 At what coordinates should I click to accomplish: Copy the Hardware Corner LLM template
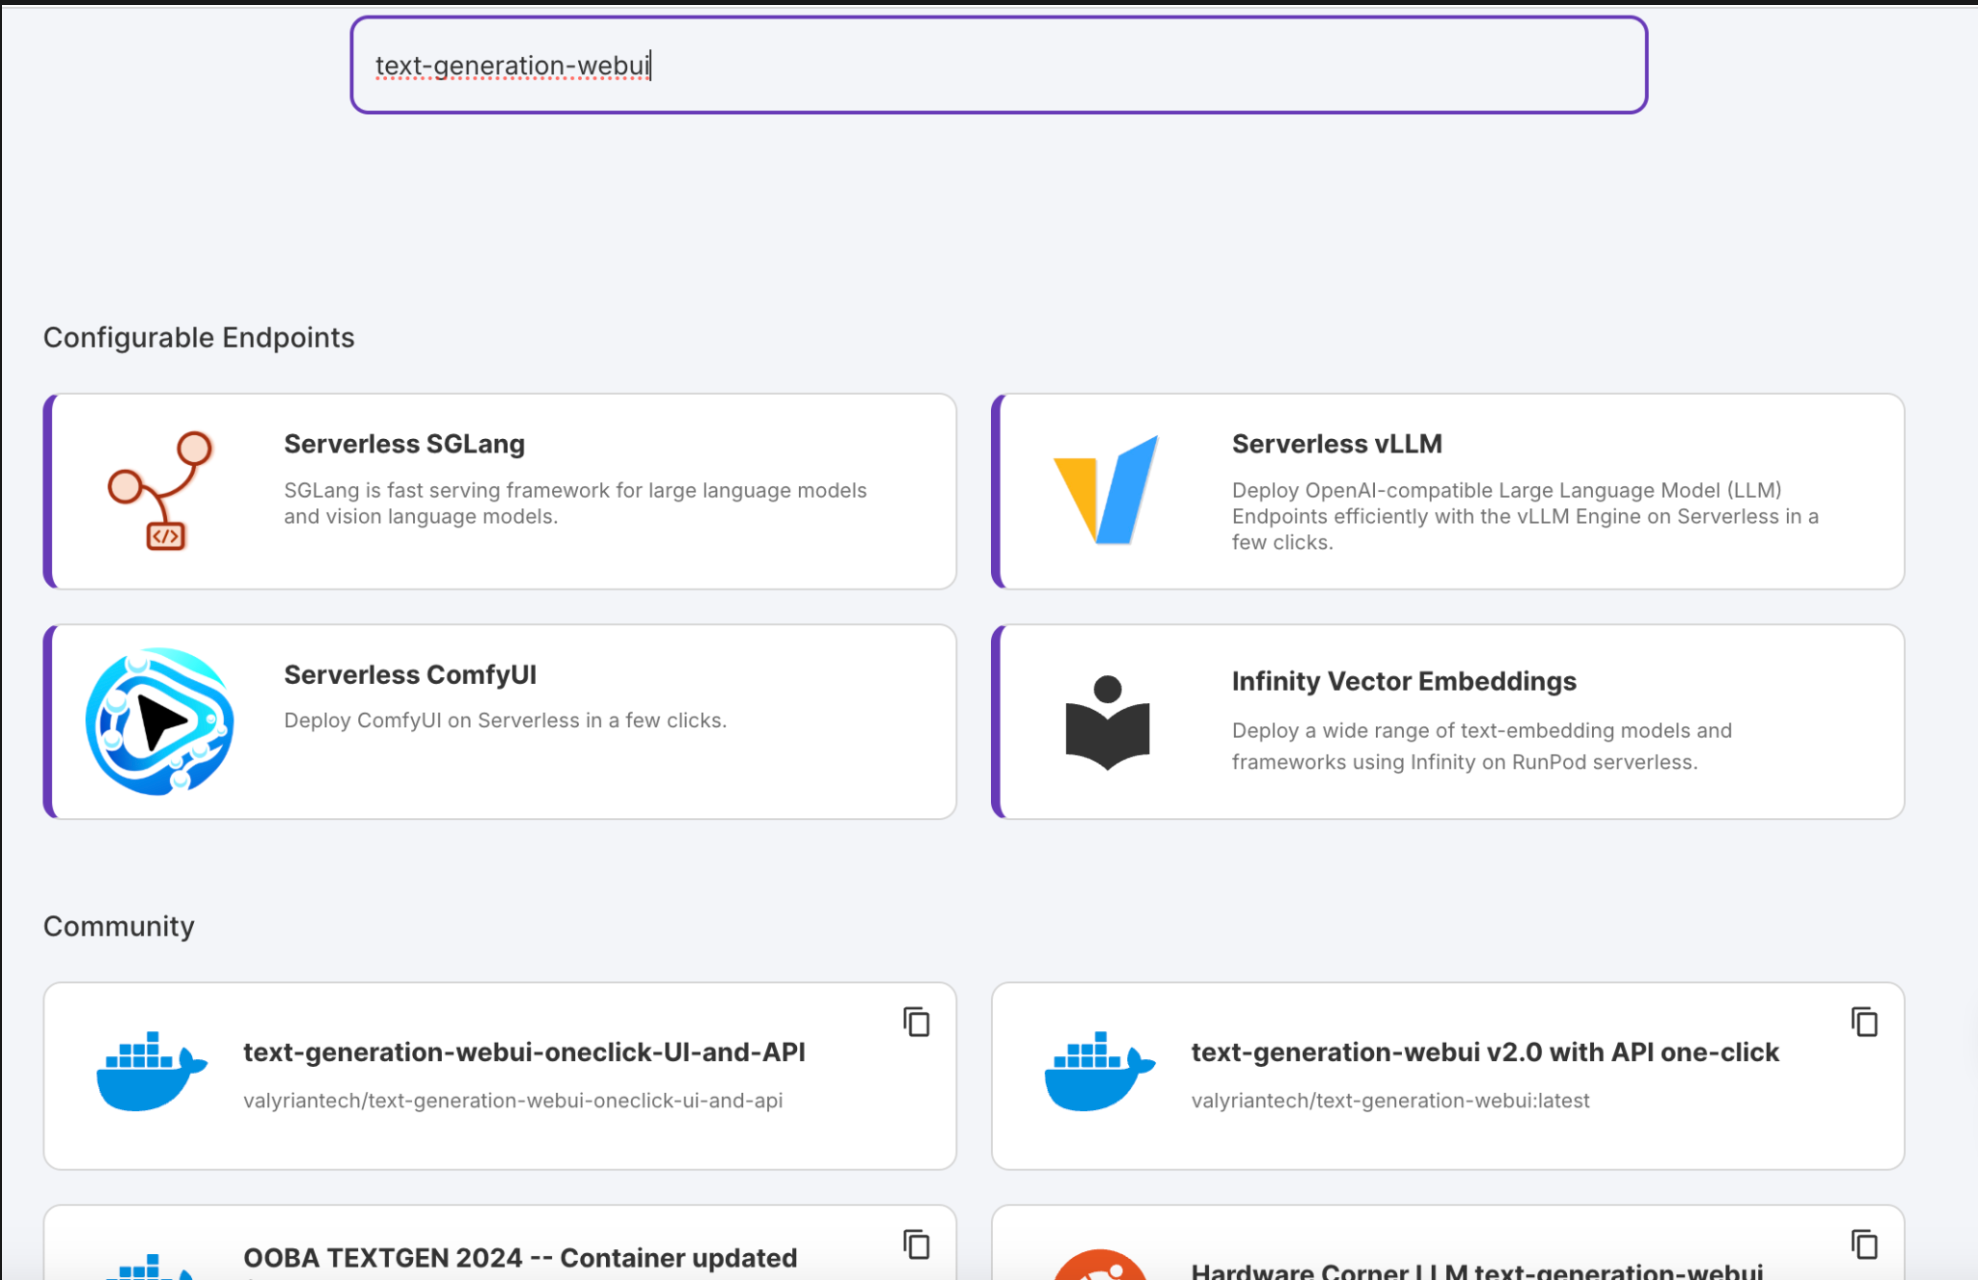pyautogui.click(x=1864, y=1245)
